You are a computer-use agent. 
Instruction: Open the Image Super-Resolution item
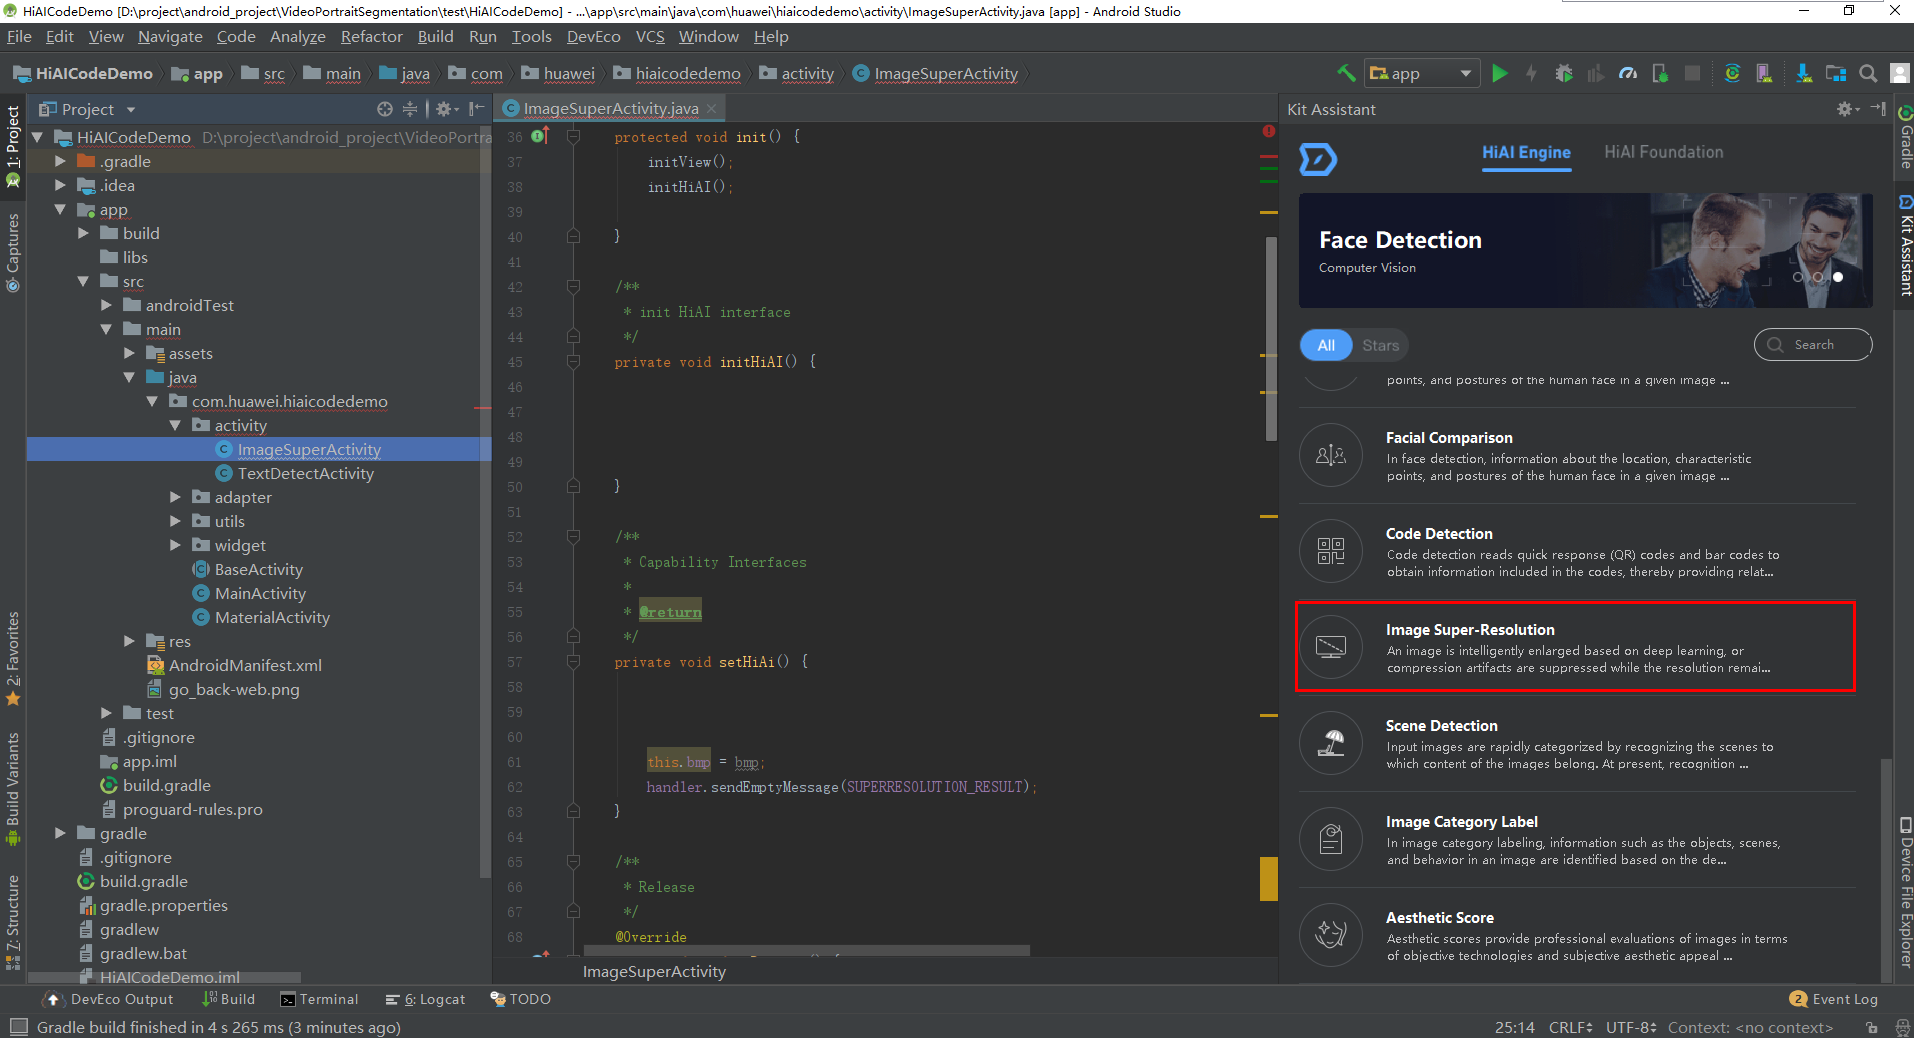click(x=1574, y=647)
